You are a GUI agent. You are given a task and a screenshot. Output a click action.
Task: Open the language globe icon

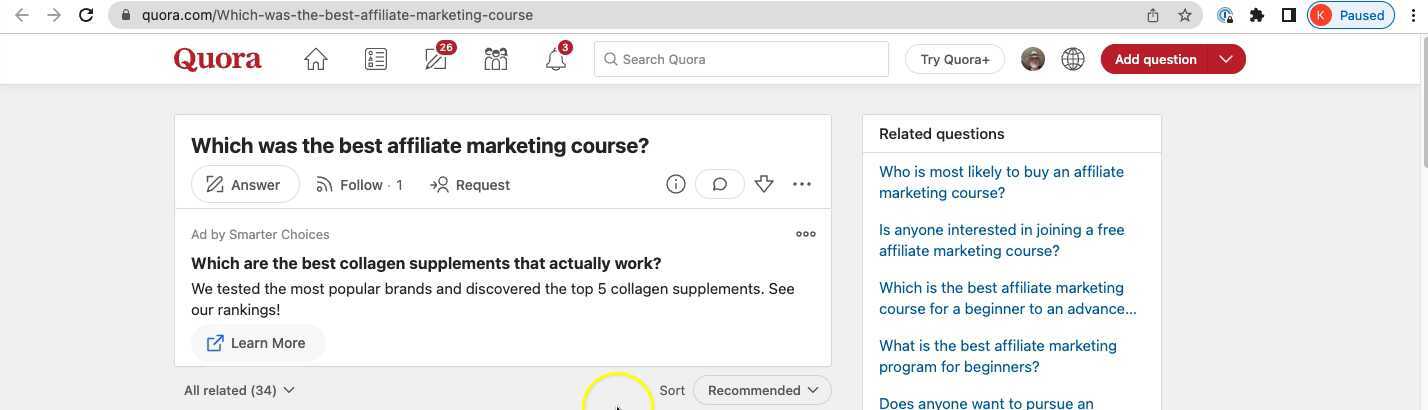click(1073, 60)
